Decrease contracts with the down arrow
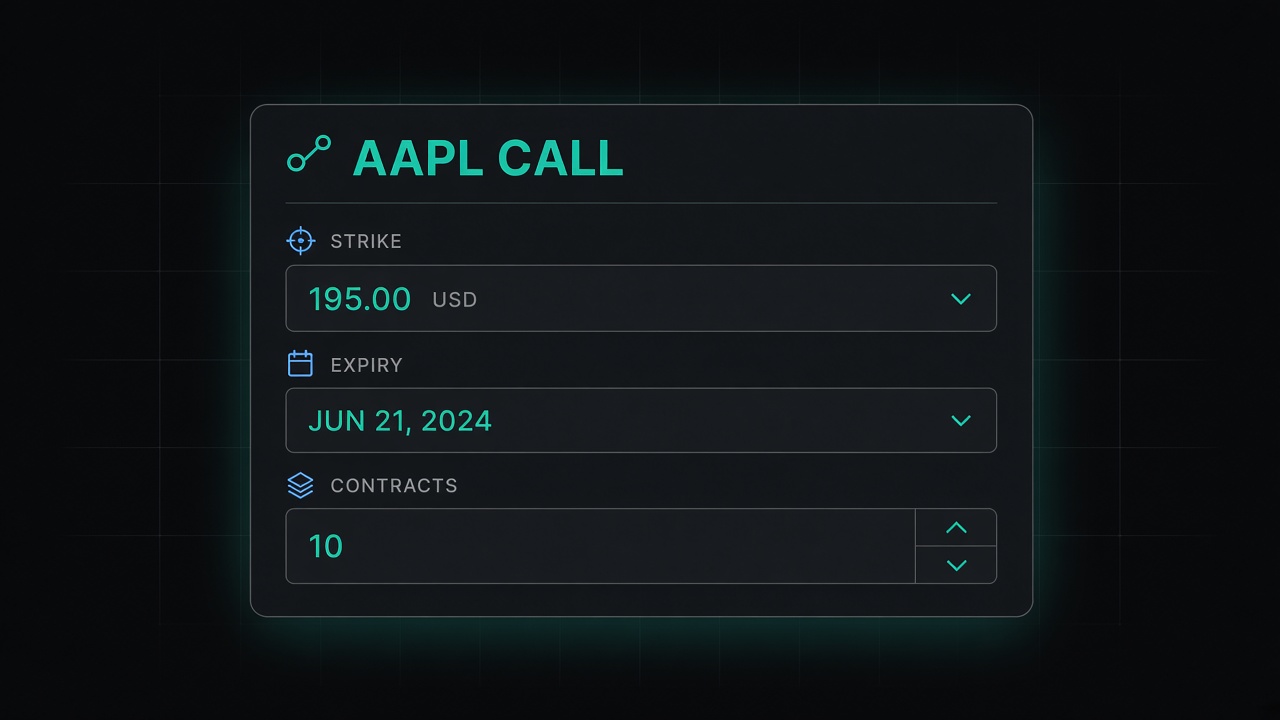This screenshot has width=1280, height=720. pos(956,565)
